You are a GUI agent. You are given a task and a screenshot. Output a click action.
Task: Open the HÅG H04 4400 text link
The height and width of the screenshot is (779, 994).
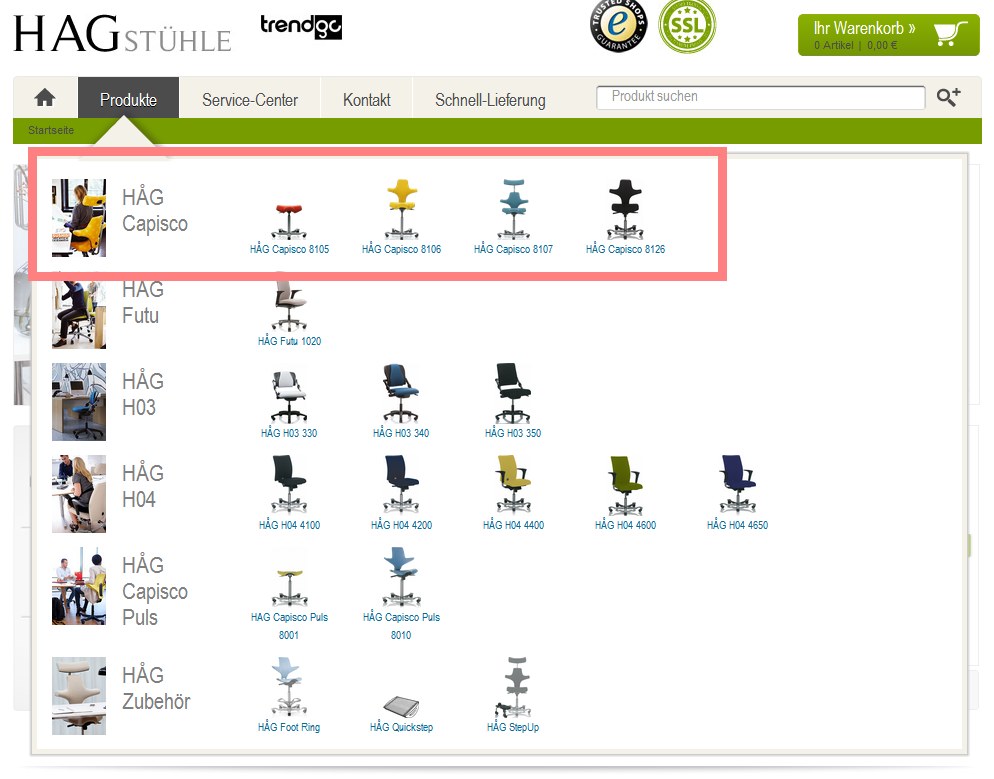[513, 525]
